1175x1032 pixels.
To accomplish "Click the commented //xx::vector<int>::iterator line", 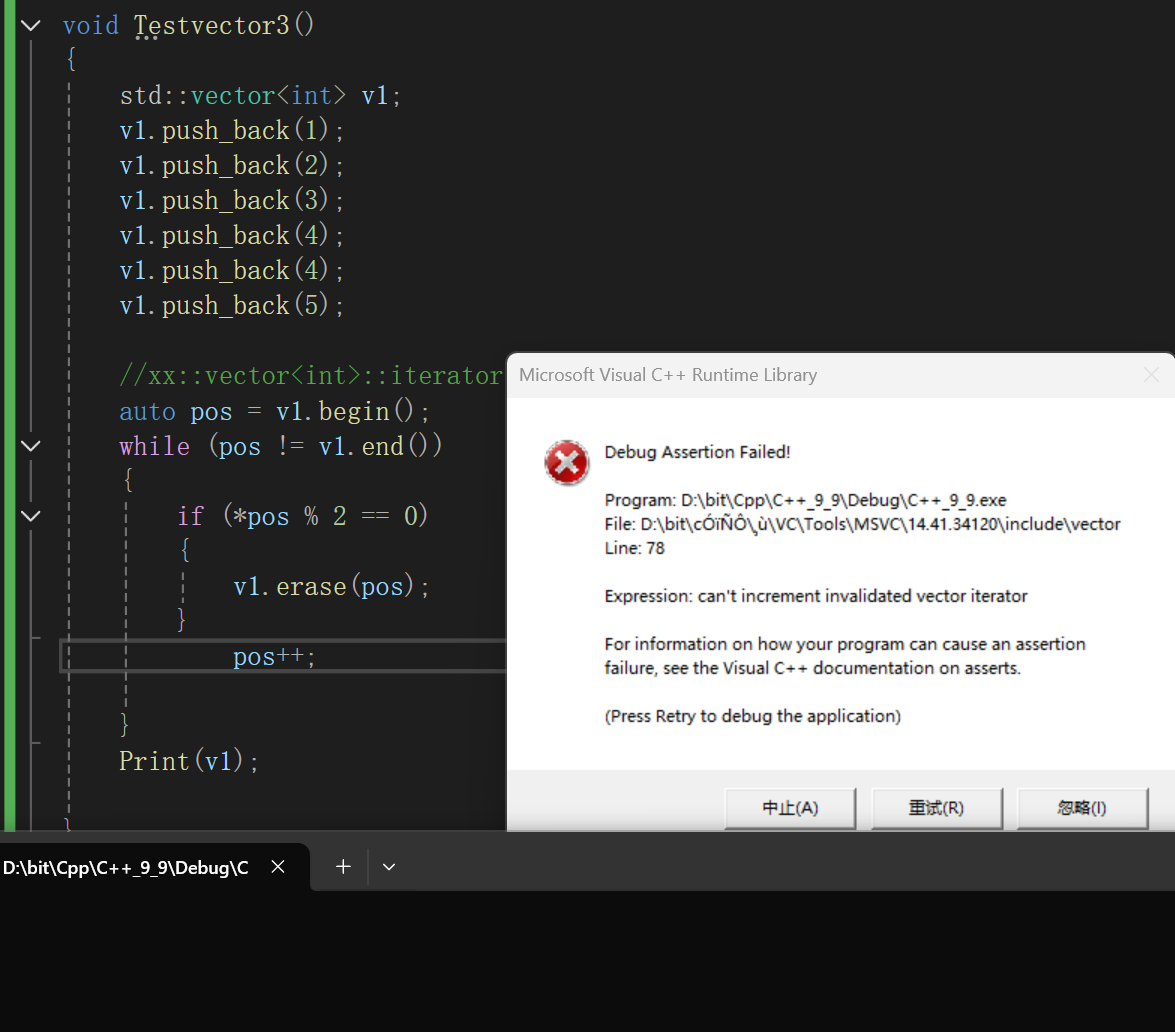I will (310, 375).
